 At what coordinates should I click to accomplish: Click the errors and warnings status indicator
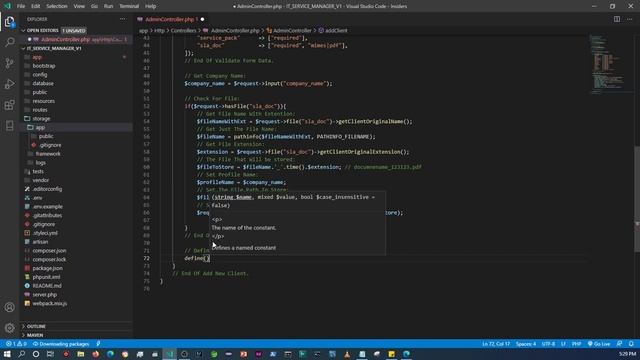point(16,344)
